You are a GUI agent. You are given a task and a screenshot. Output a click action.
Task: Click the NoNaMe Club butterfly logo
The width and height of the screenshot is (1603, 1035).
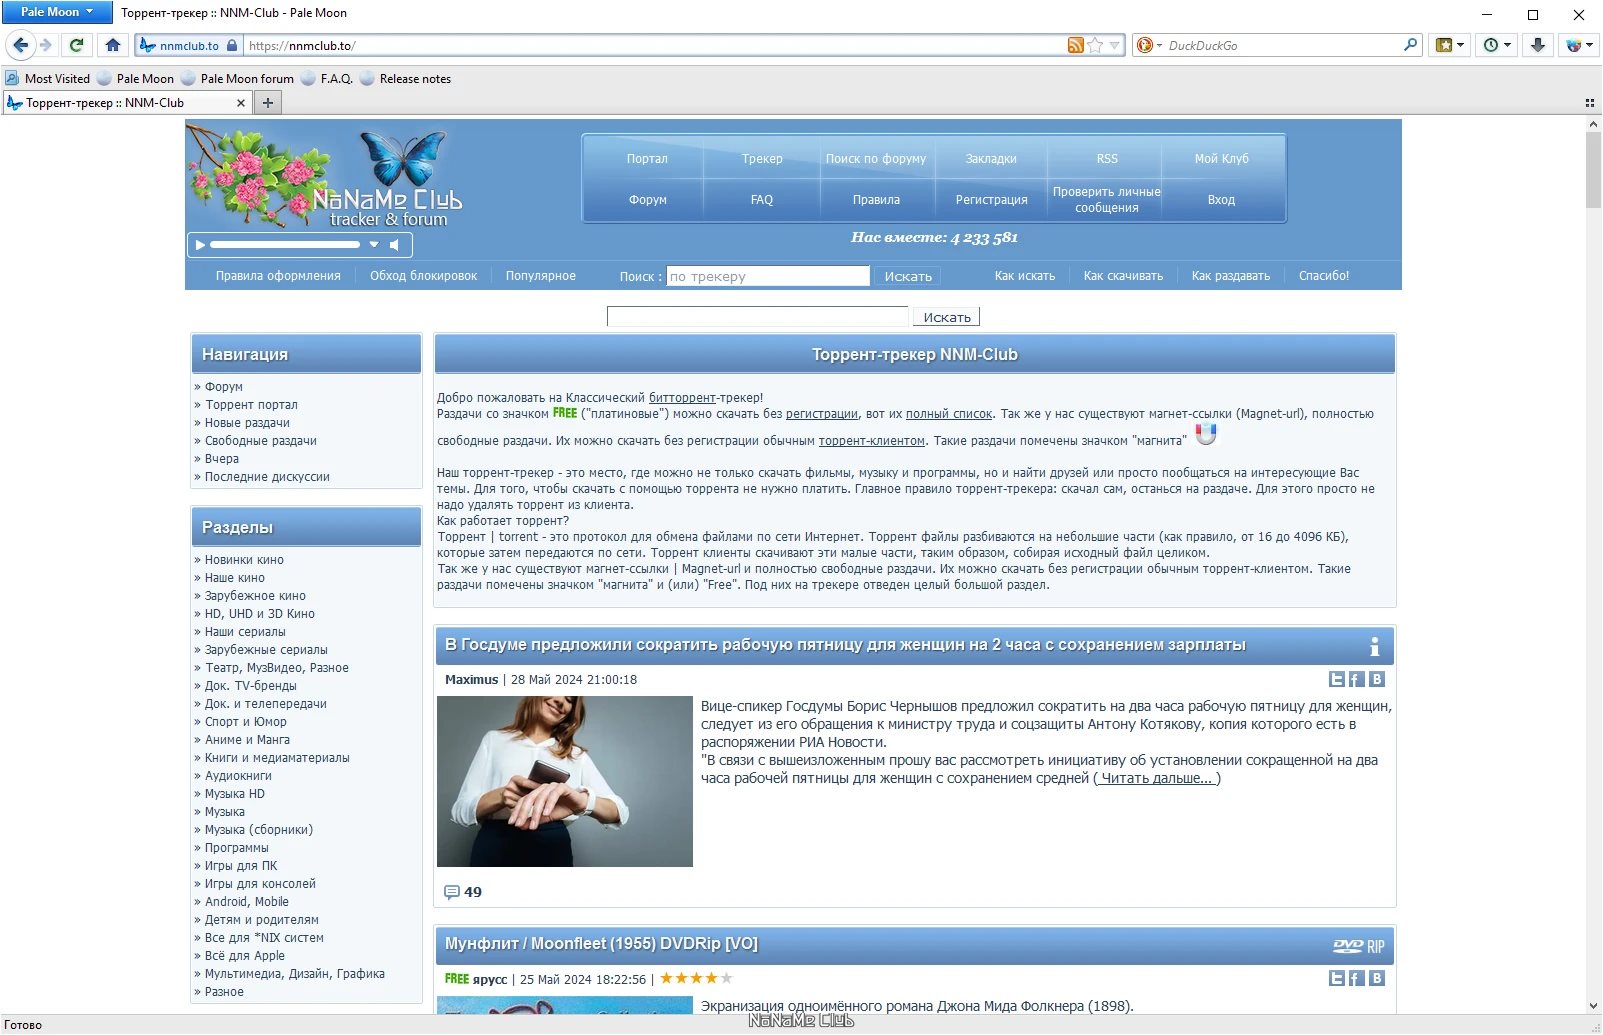point(402,158)
